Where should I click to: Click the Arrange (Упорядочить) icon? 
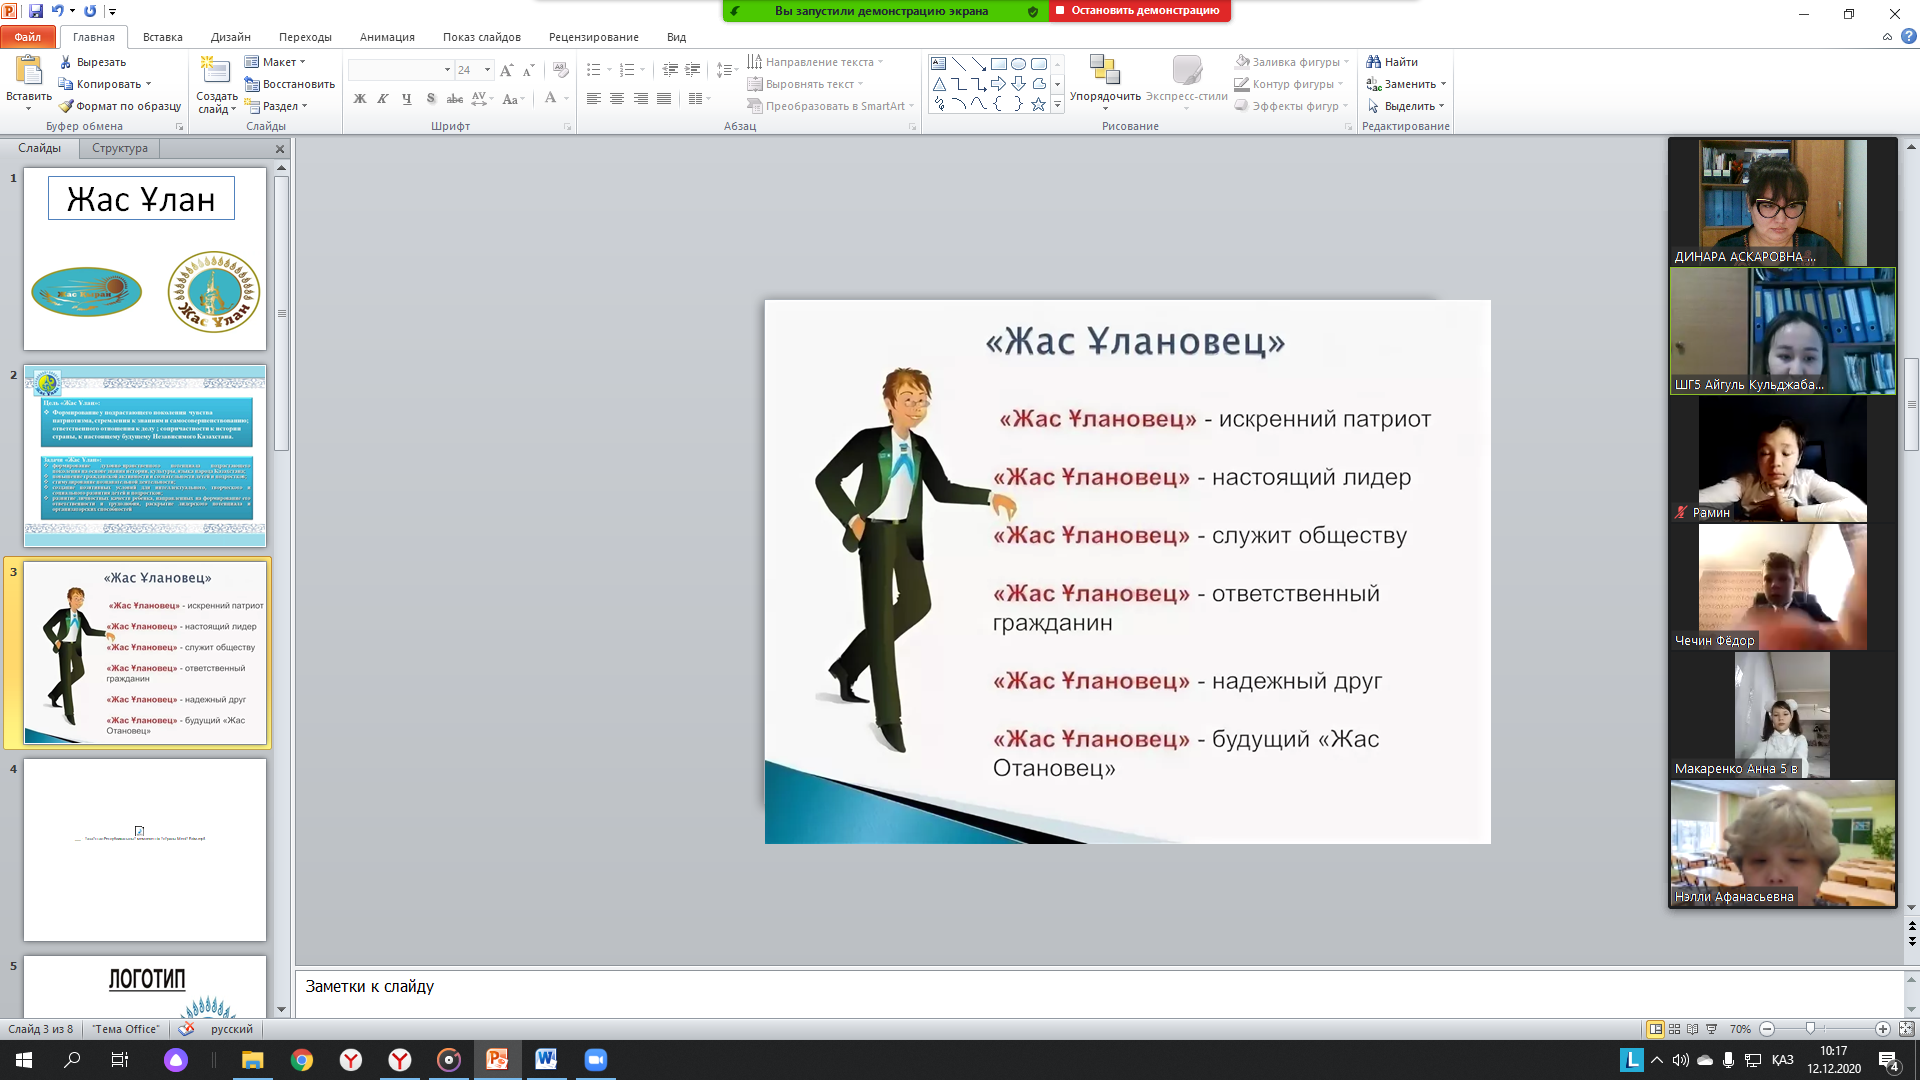tap(1104, 70)
